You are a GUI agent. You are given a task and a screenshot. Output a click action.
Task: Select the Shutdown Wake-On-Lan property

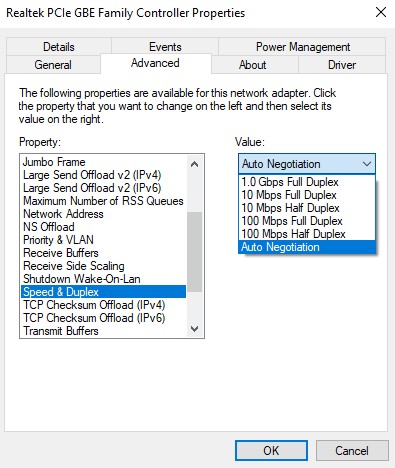(x=103, y=279)
